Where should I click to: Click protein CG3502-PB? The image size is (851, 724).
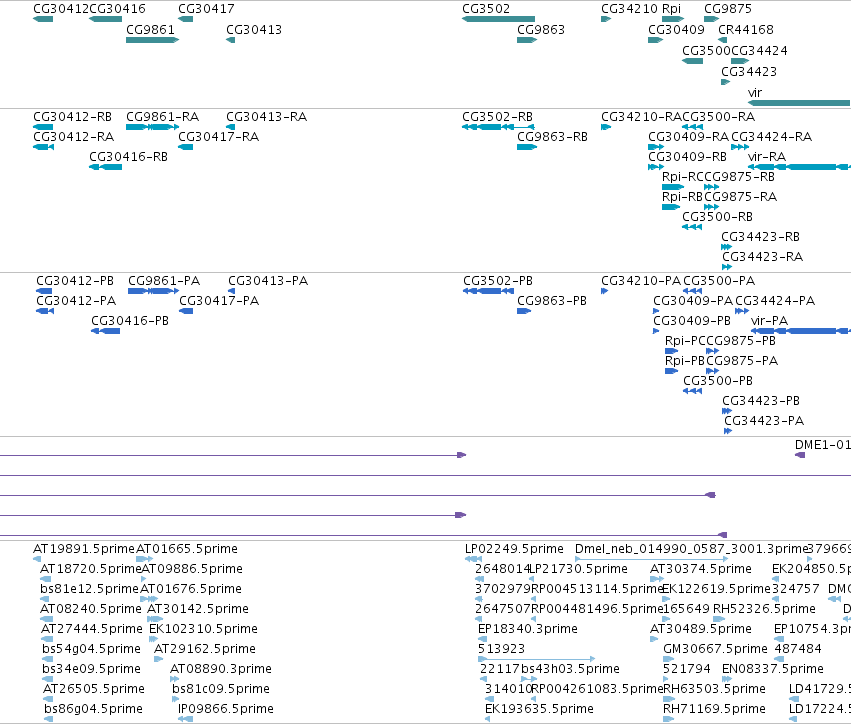coord(498,281)
